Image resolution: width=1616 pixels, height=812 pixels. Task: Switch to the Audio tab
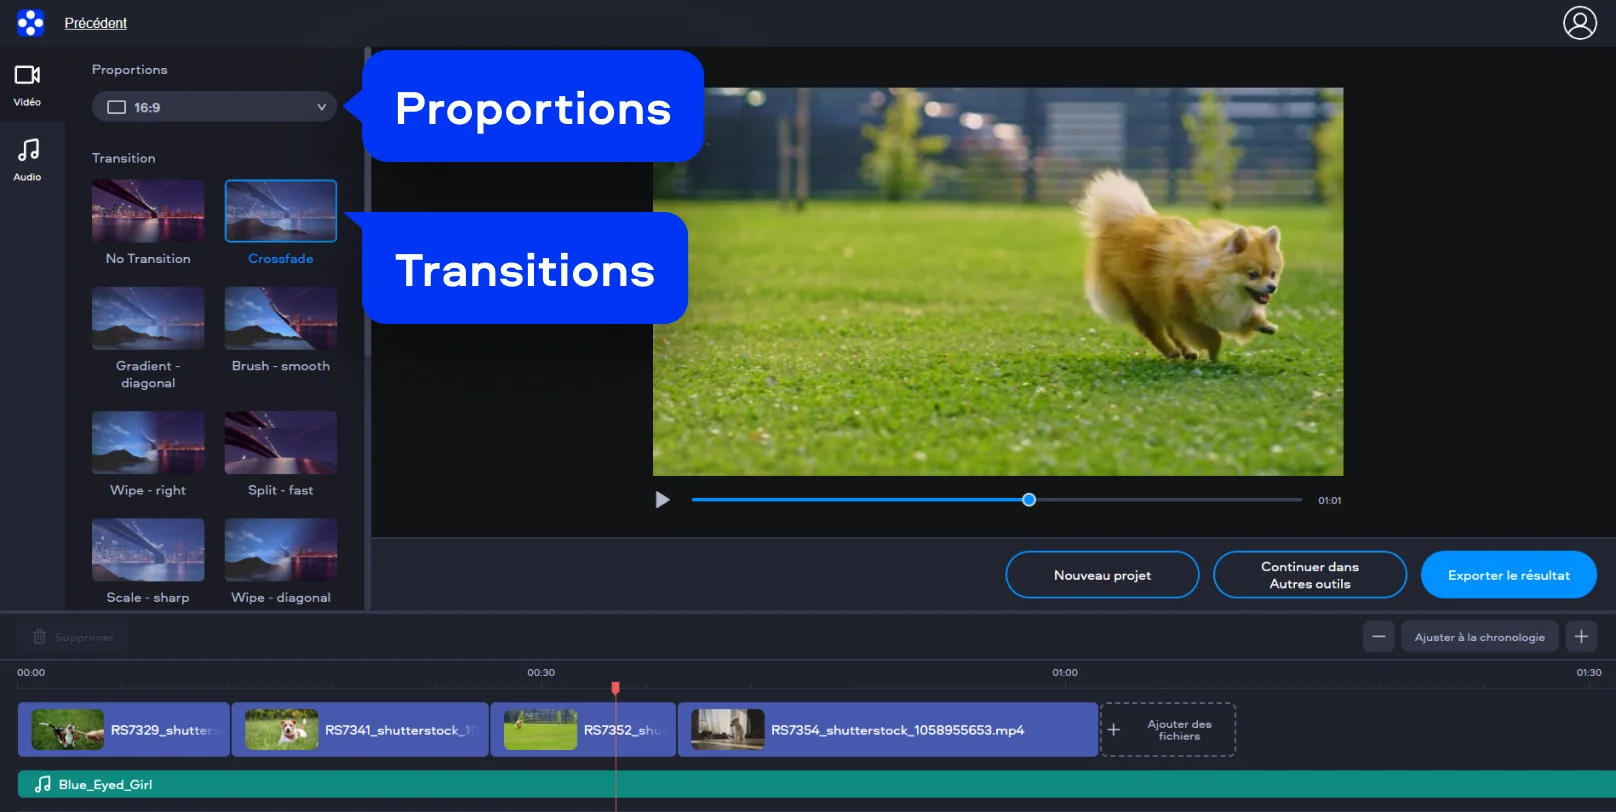tap(27, 160)
